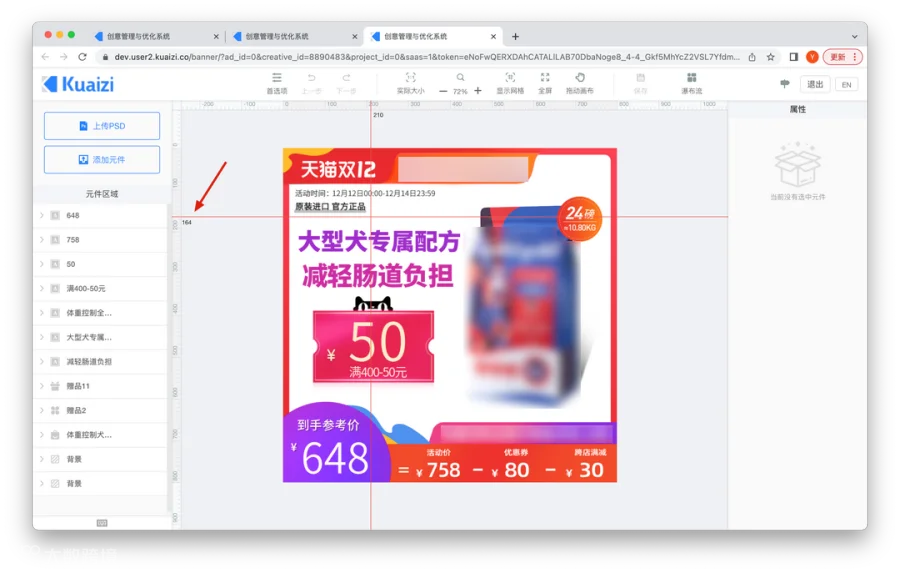Image resolution: width=900 pixels, height=573 pixels.
Task: Click the 赠品11 gift layer icon
Action: pyautogui.click(x=55, y=386)
